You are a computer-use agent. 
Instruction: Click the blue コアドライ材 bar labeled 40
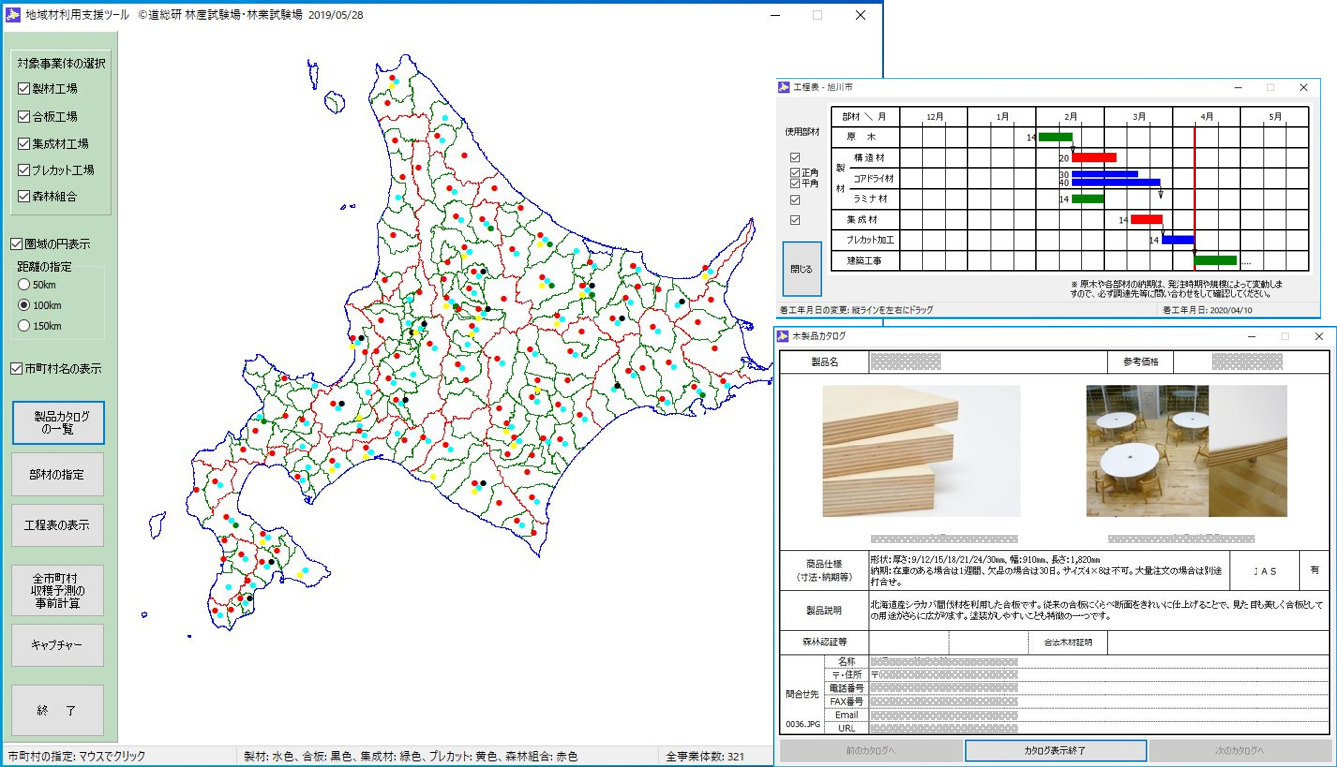[x=1116, y=183]
